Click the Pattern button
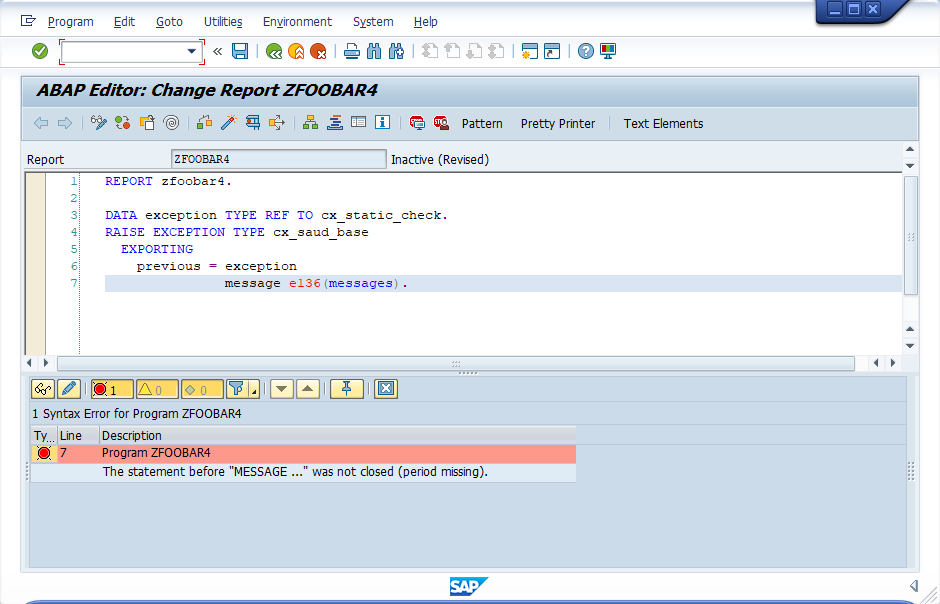The image size is (940, 604). click(482, 123)
